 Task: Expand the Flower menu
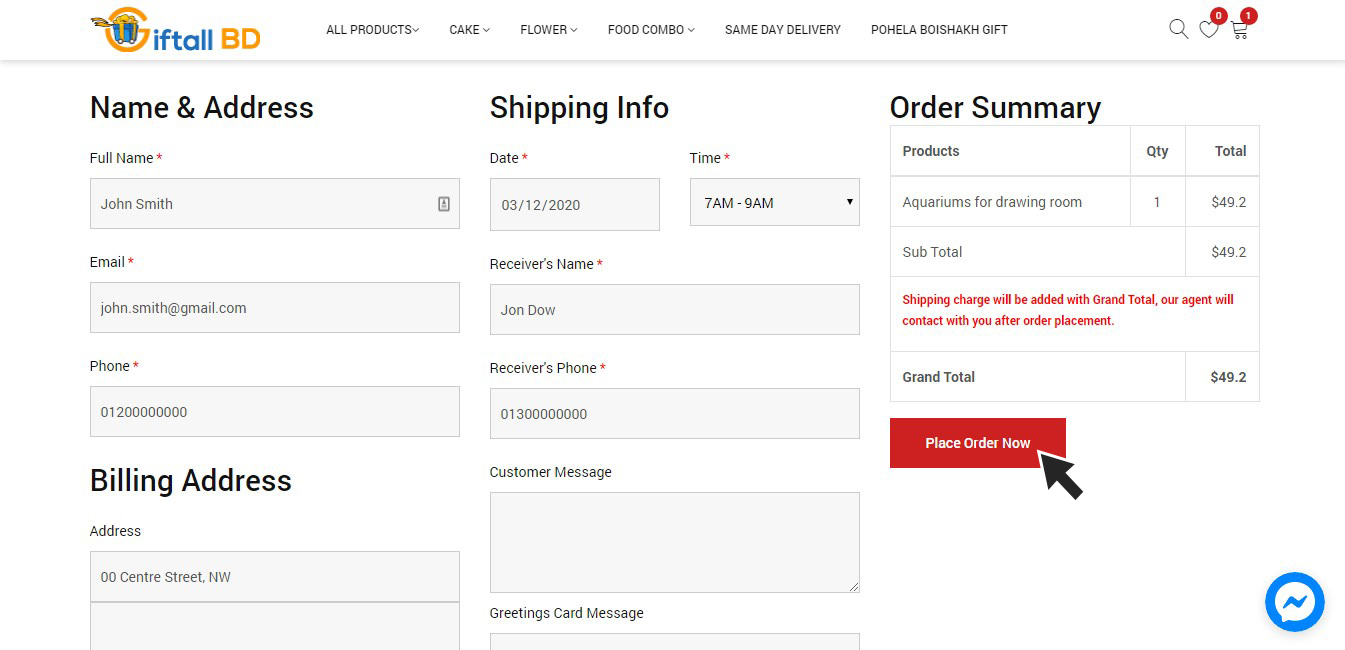point(549,30)
